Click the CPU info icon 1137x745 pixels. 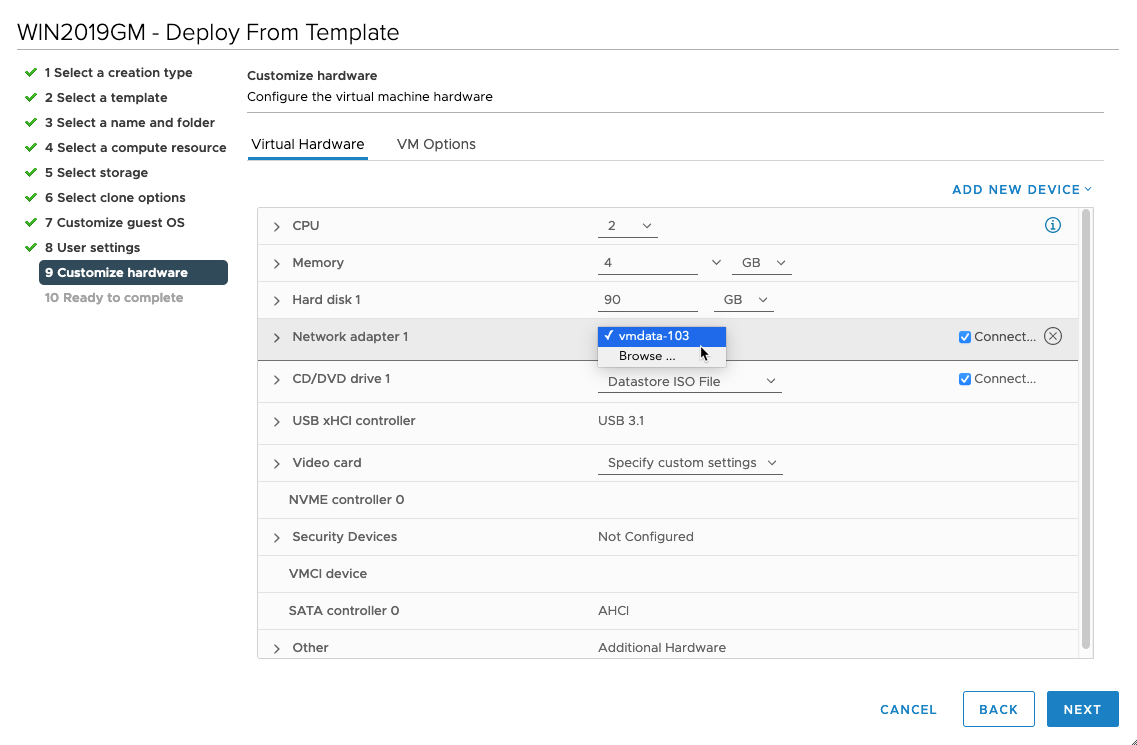coord(1052,225)
